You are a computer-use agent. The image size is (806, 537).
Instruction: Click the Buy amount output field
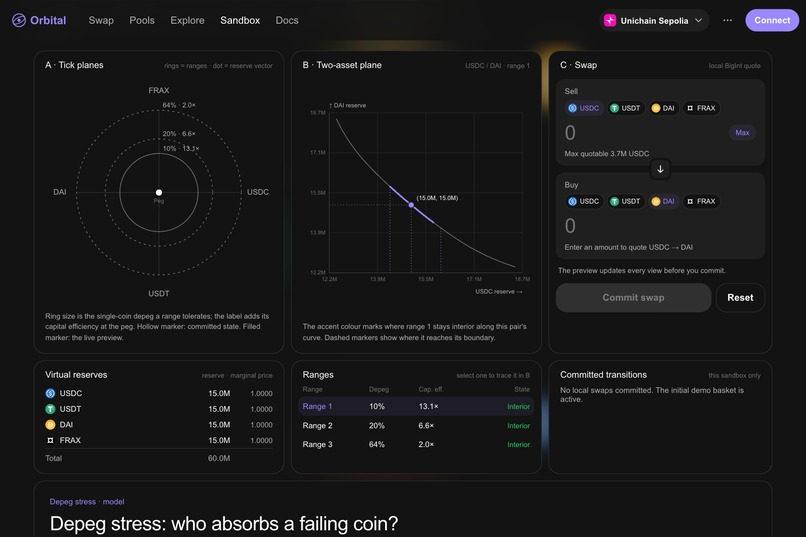pyautogui.click(x=660, y=226)
